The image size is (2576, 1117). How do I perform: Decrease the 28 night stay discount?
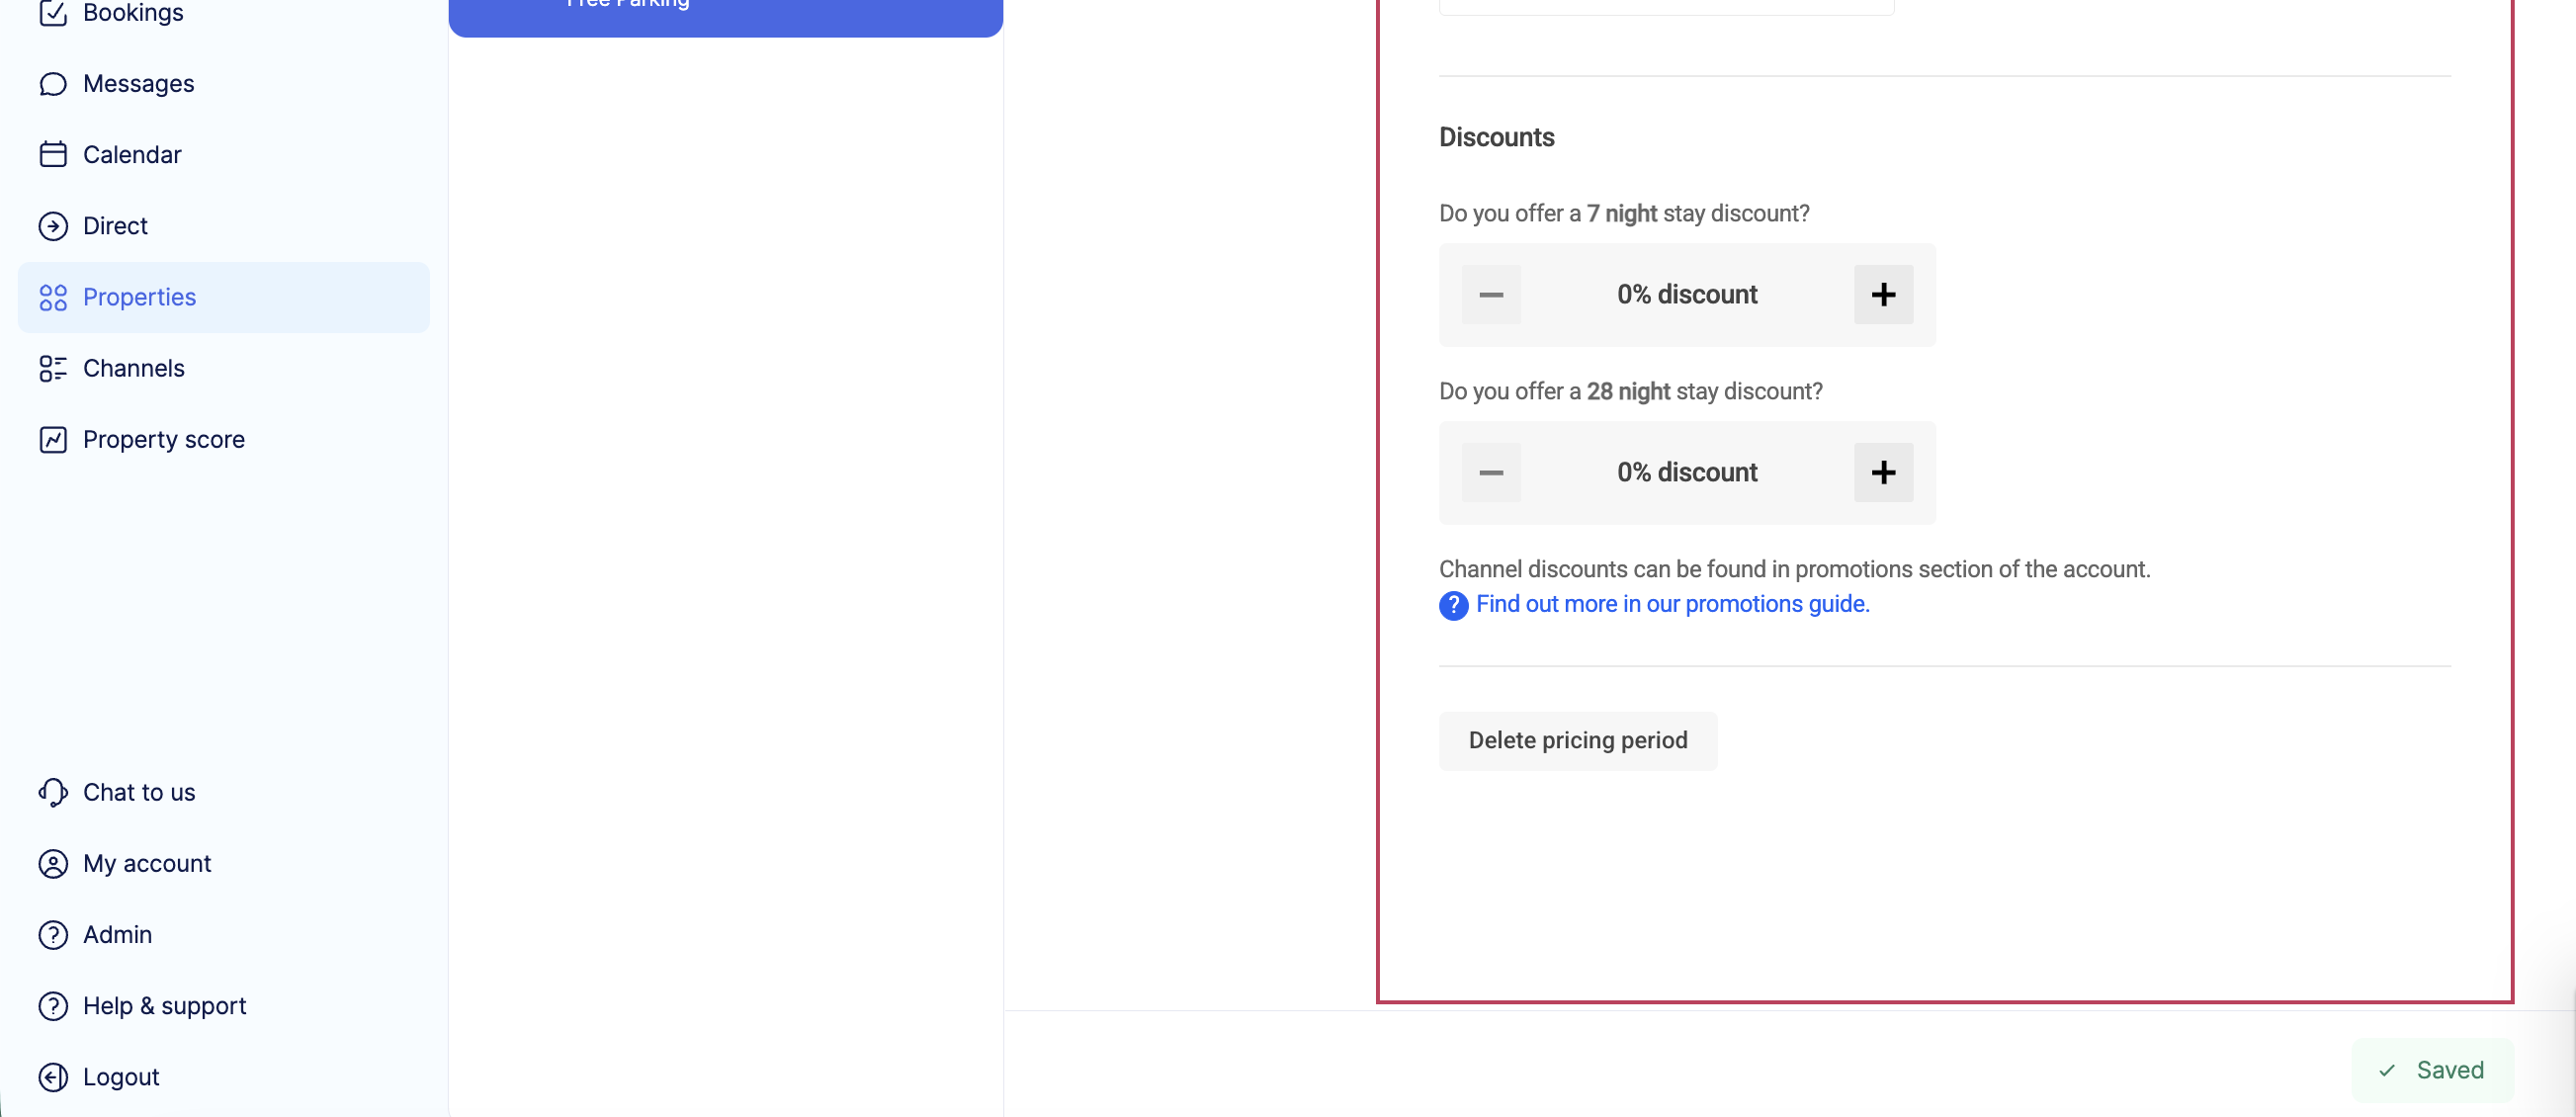point(1490,472)
